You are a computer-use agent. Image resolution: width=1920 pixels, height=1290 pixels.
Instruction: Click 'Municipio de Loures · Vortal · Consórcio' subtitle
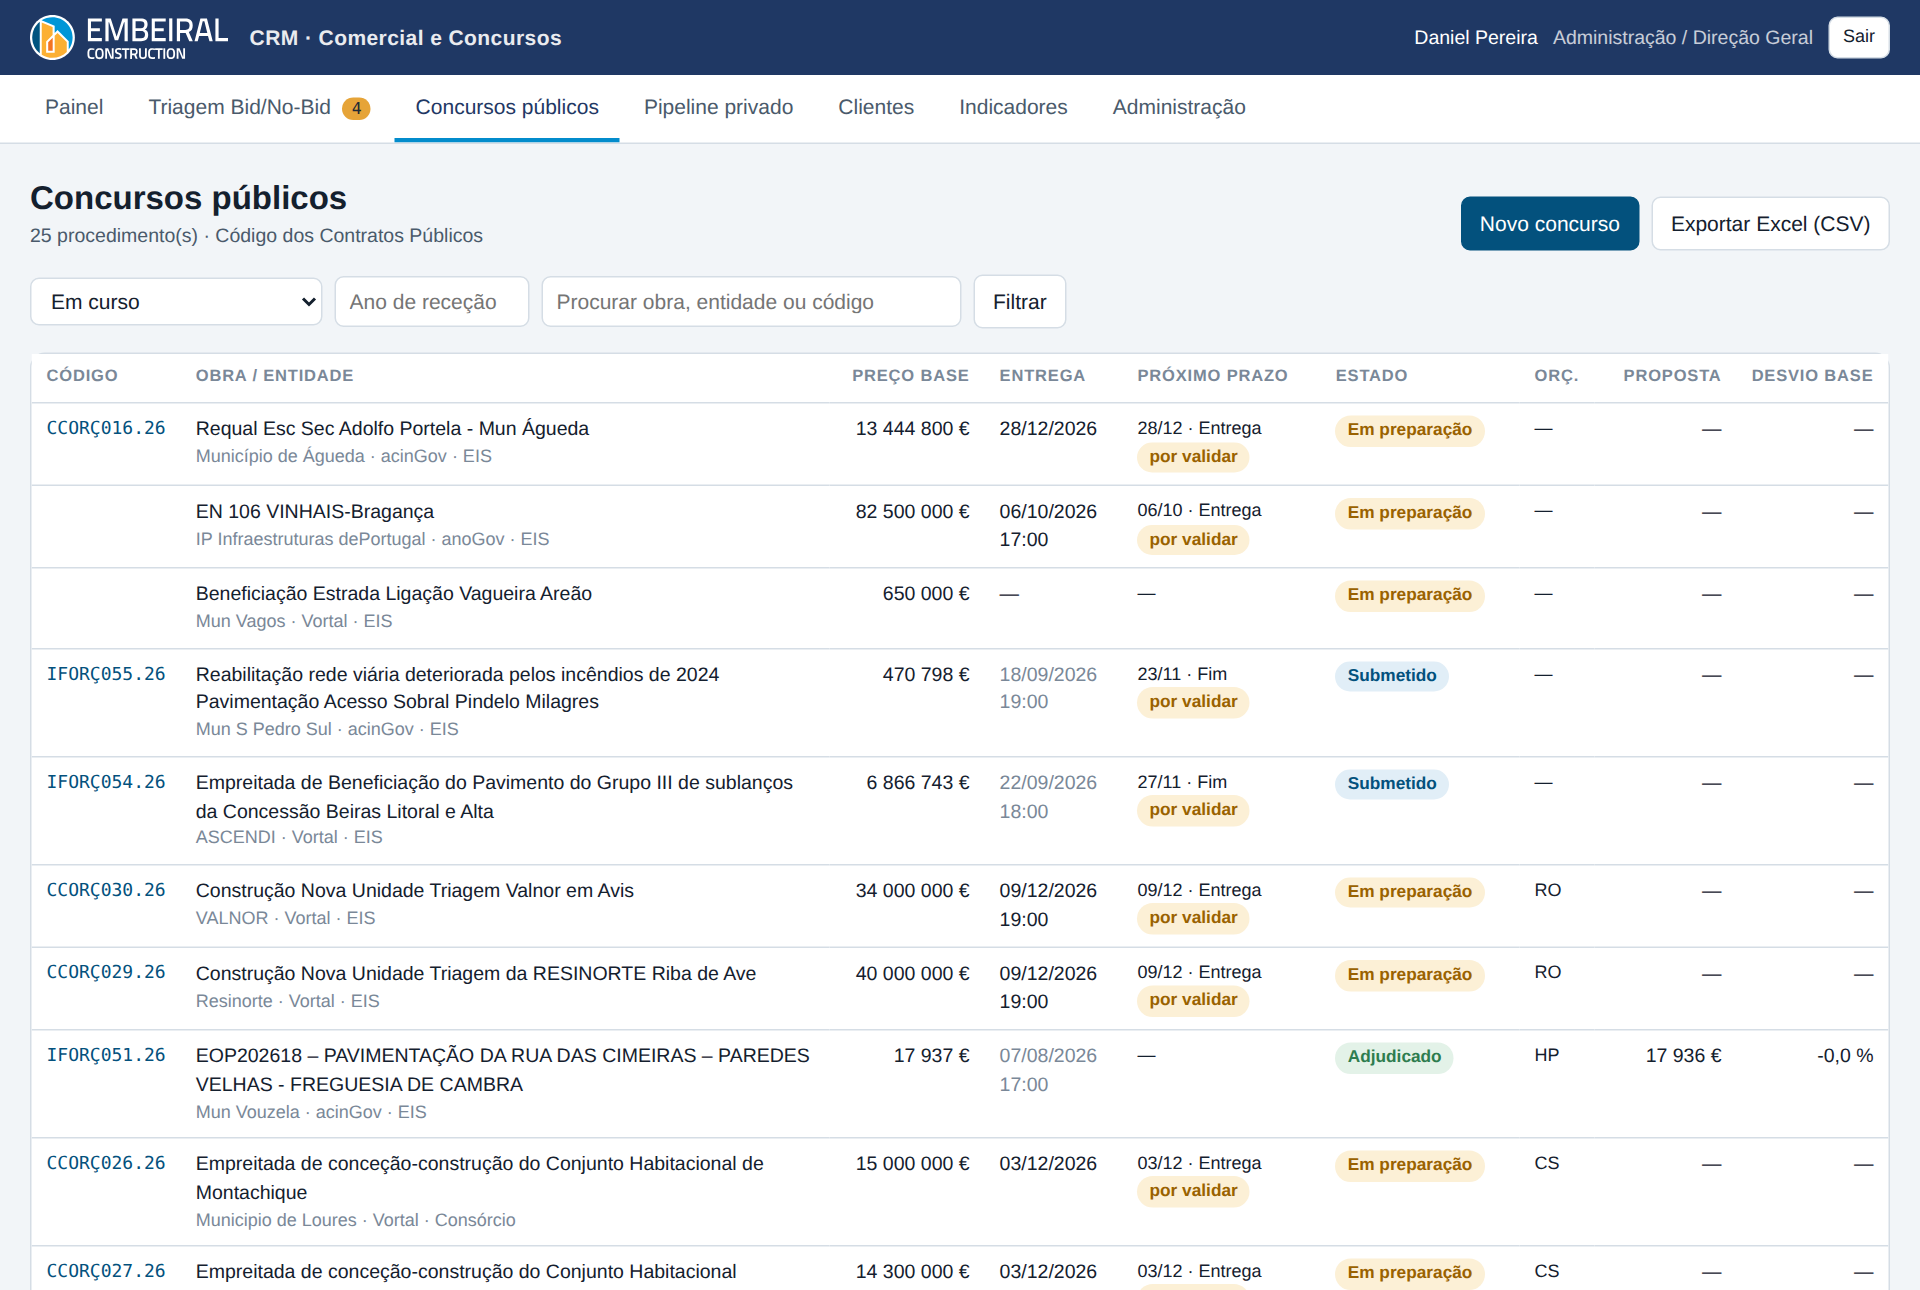356,1220
